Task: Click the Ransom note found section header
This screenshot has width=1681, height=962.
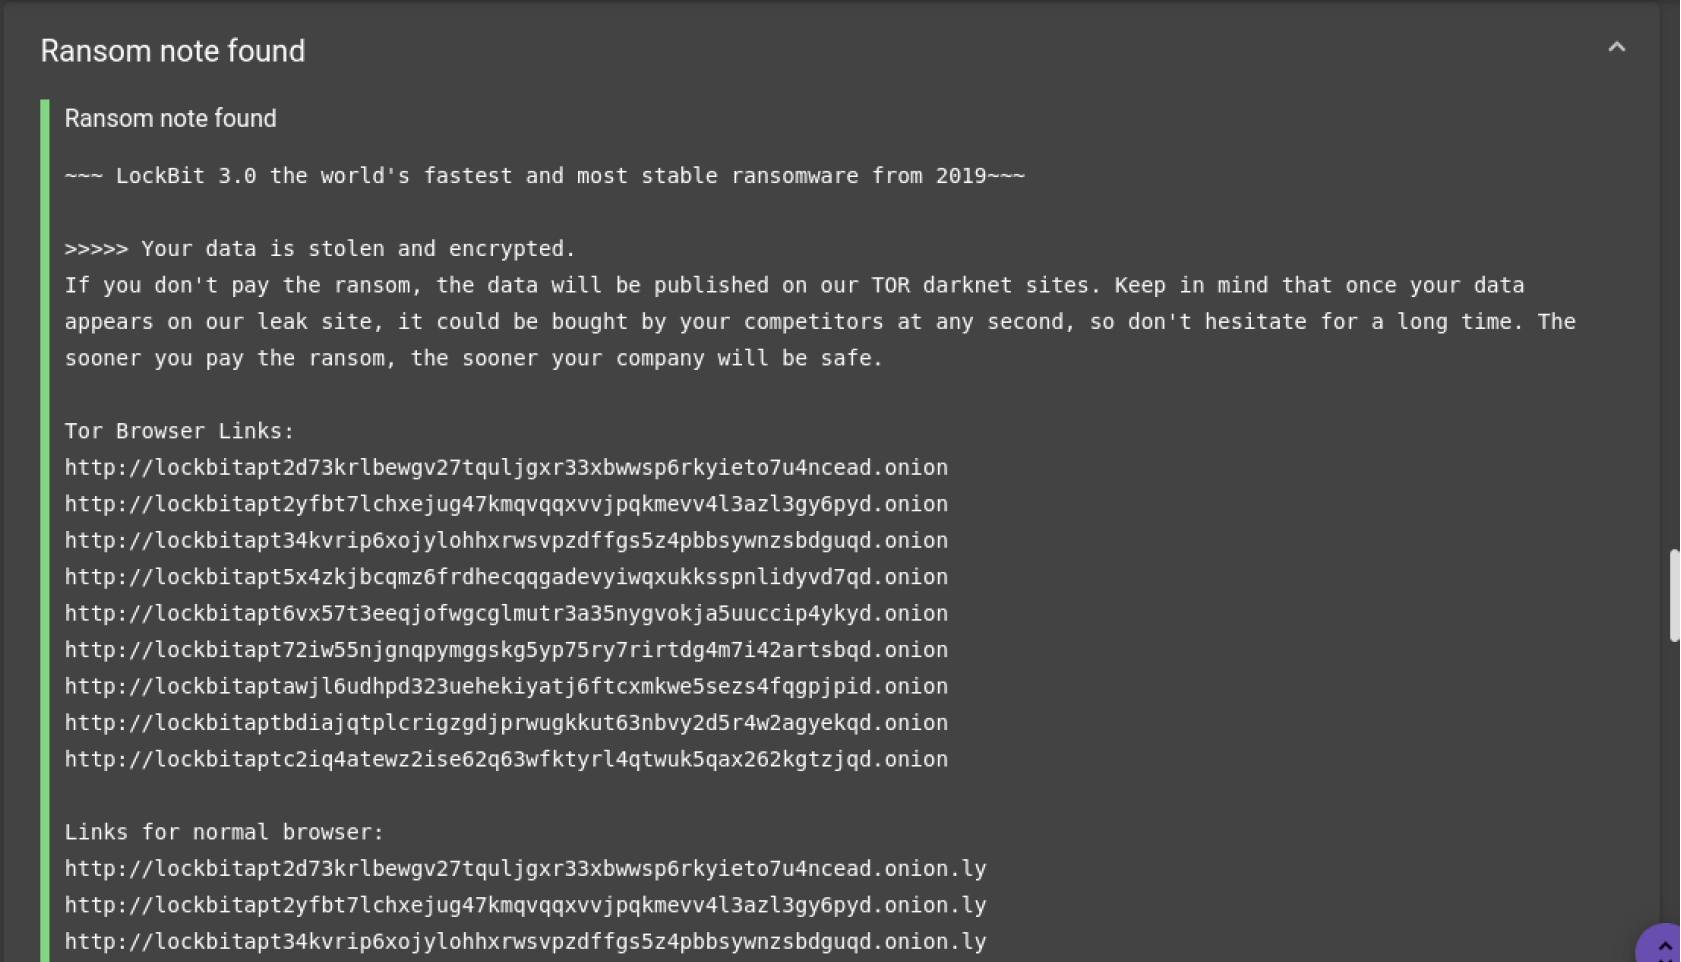Action: point(172,51)
